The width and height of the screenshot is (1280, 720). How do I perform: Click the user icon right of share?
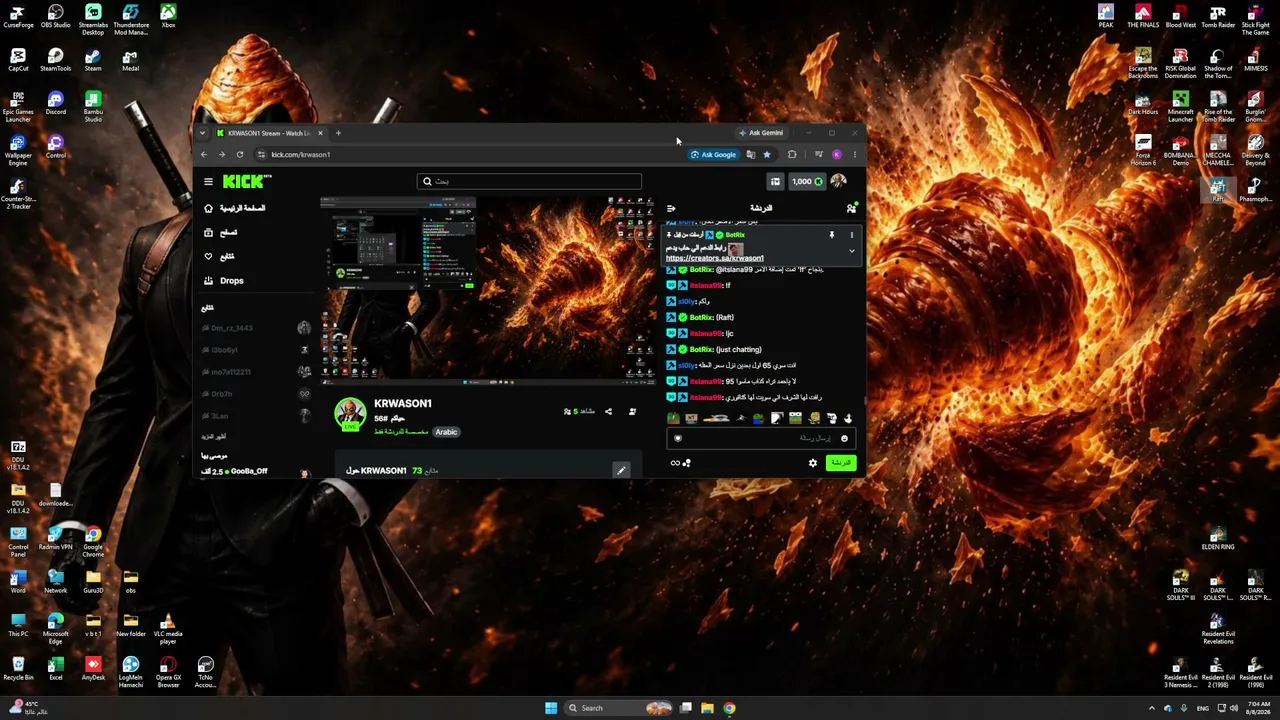point(632,411)
